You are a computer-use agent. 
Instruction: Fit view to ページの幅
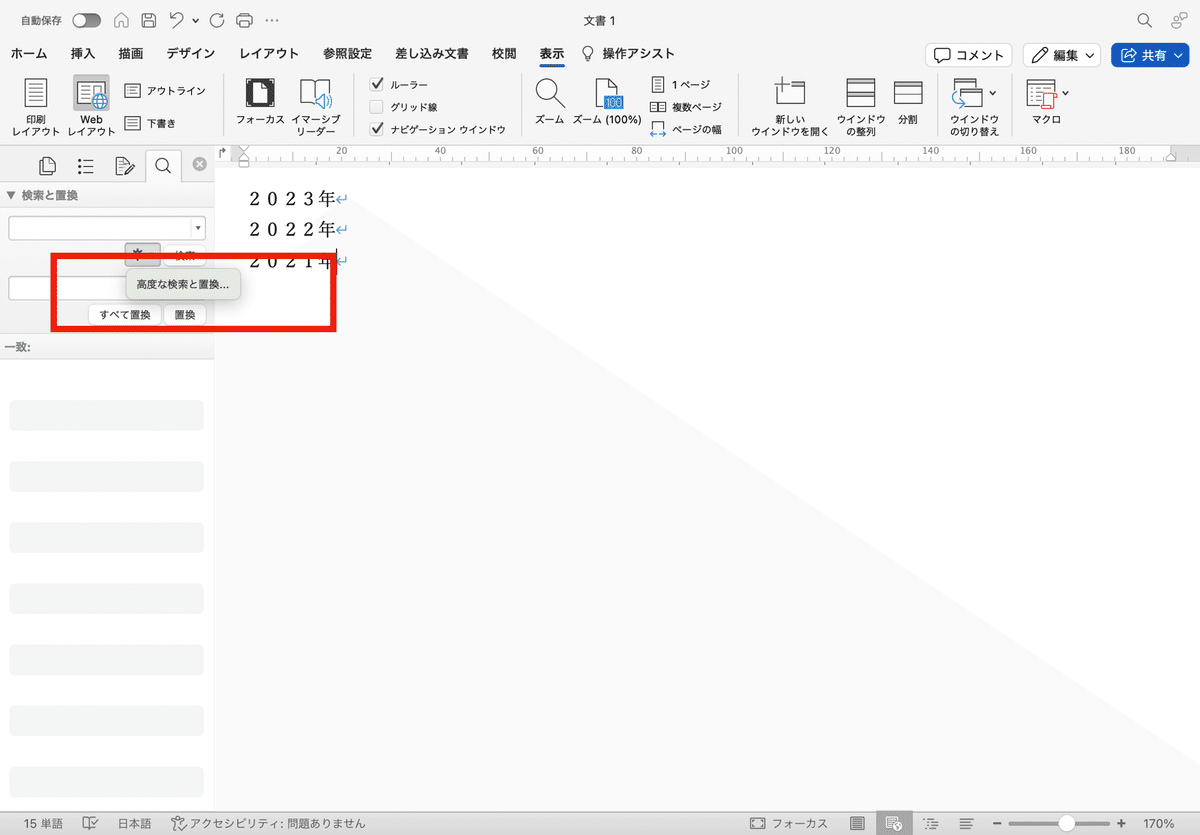coord(685,129)
